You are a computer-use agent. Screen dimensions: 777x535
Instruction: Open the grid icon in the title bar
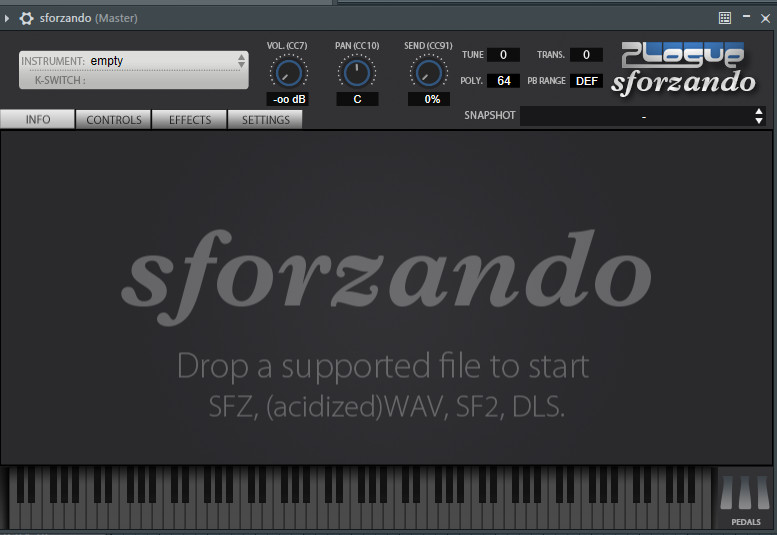tap(725, 18)
